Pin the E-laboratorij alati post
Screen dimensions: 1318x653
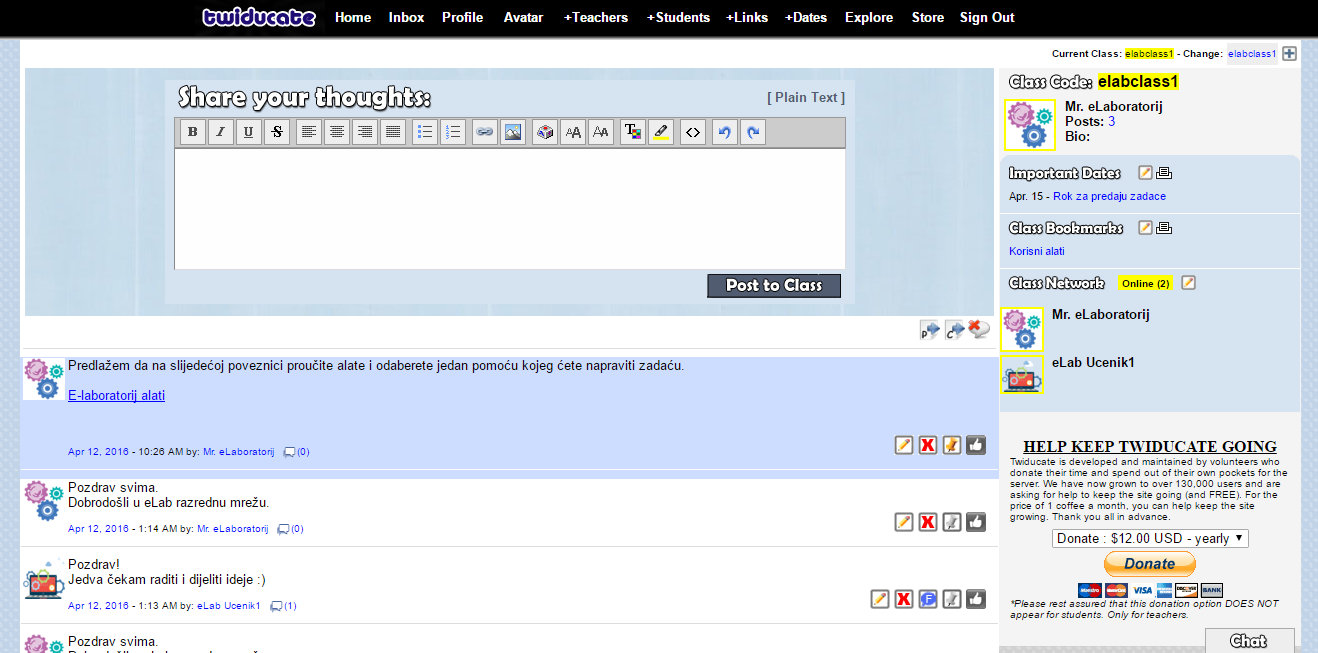952,445
